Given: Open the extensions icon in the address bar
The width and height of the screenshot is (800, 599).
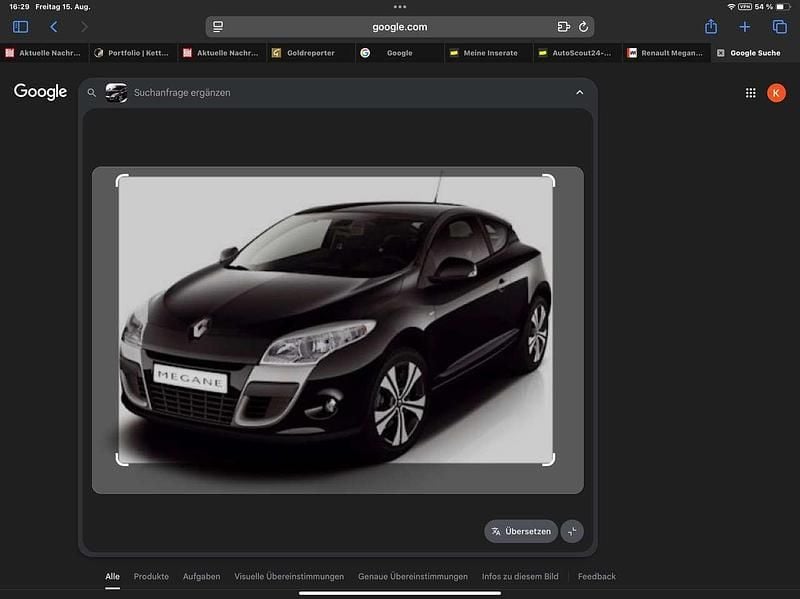Looking at the screenshot, I should coord(563,27).
